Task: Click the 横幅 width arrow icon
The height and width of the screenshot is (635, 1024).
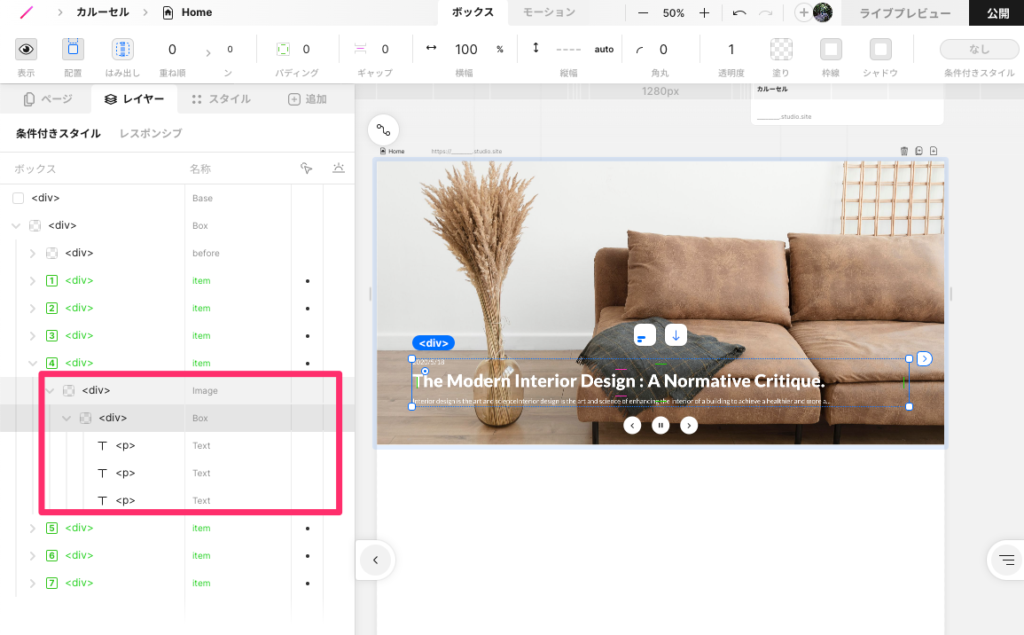Action: click(x=431, y=48)
